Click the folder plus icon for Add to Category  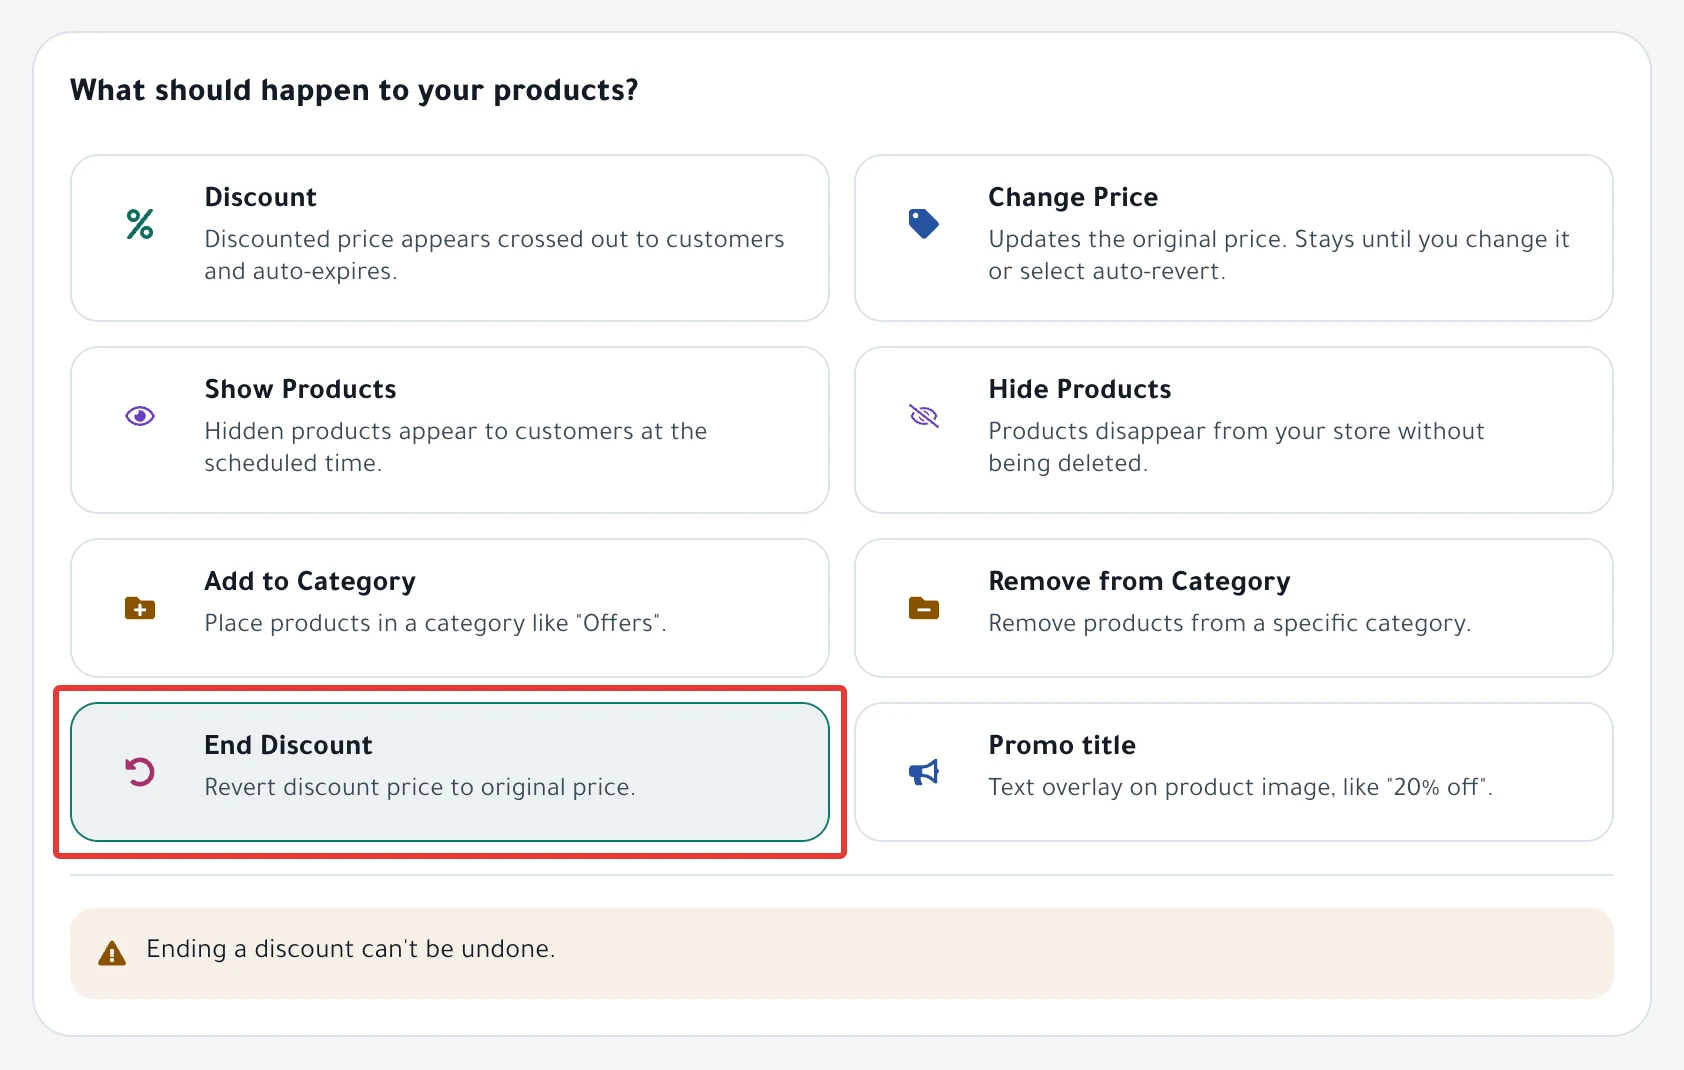coord(140,608)
